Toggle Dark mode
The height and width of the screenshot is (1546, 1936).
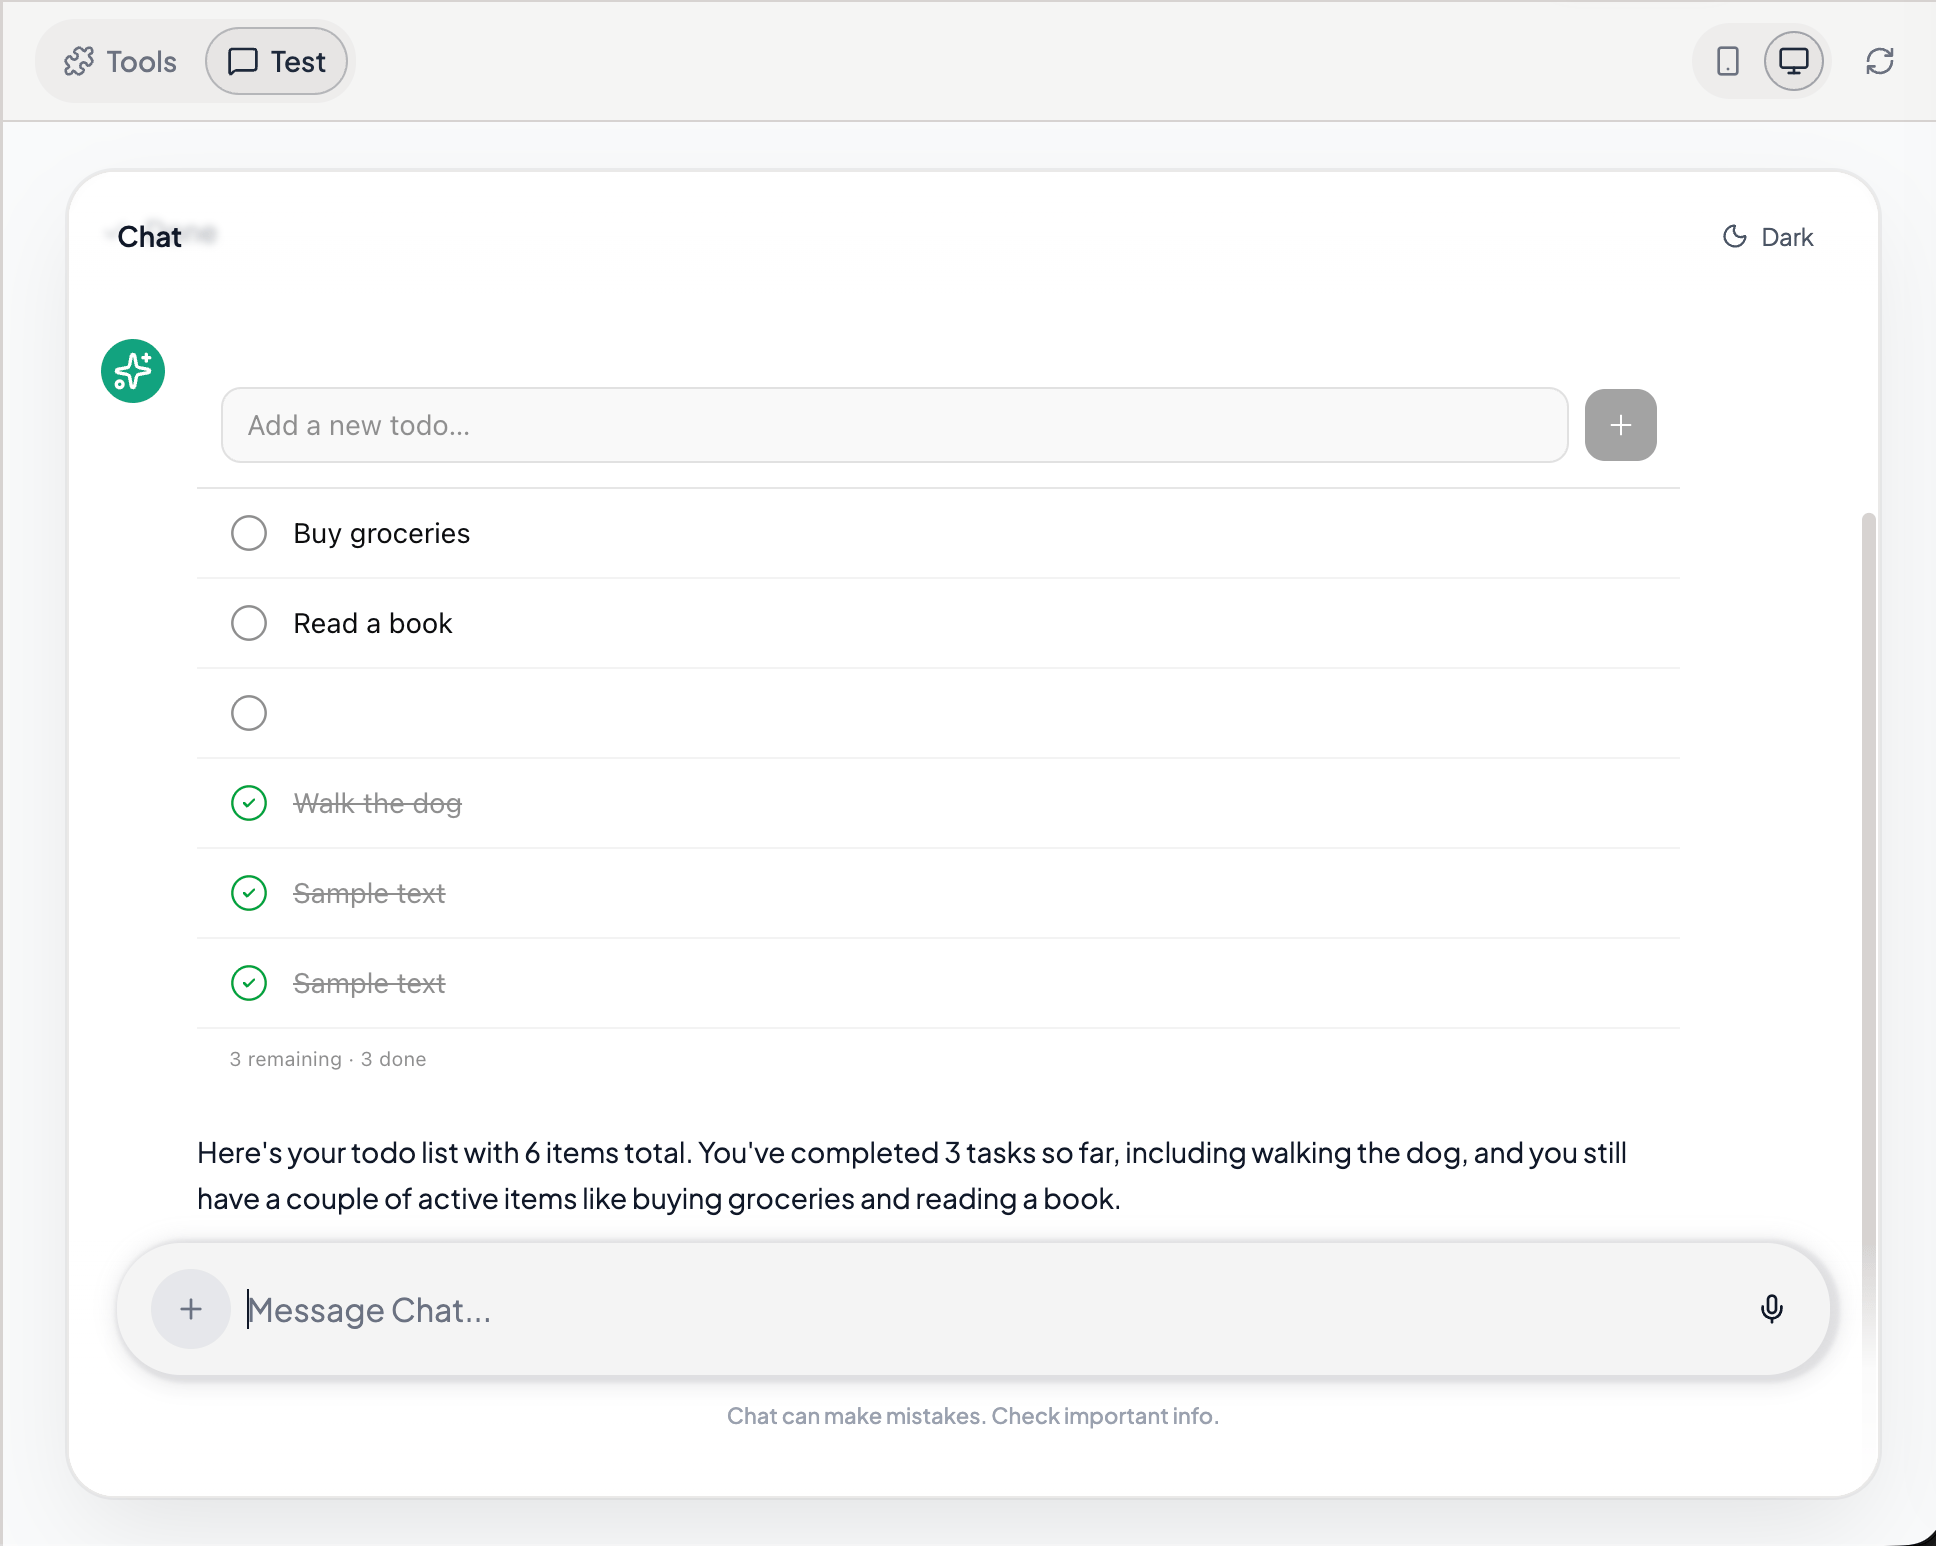1768,237
